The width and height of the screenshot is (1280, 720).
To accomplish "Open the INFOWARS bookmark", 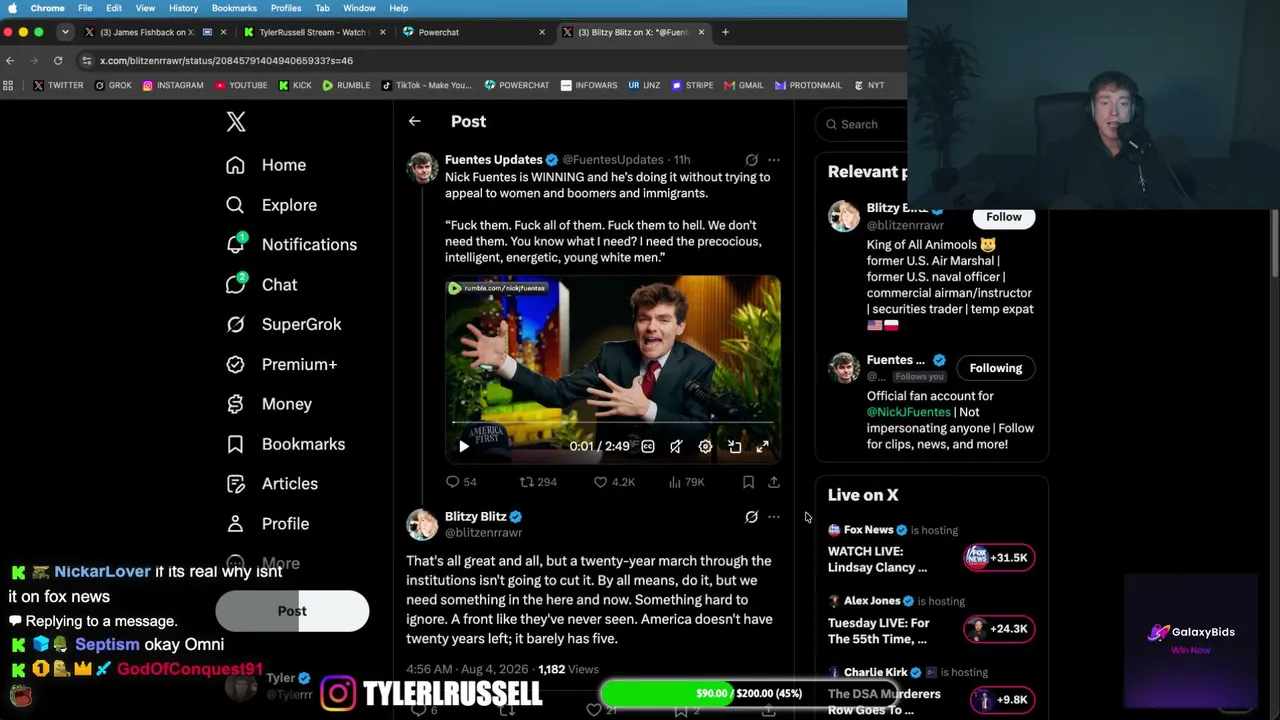I will tap(589, 86).
